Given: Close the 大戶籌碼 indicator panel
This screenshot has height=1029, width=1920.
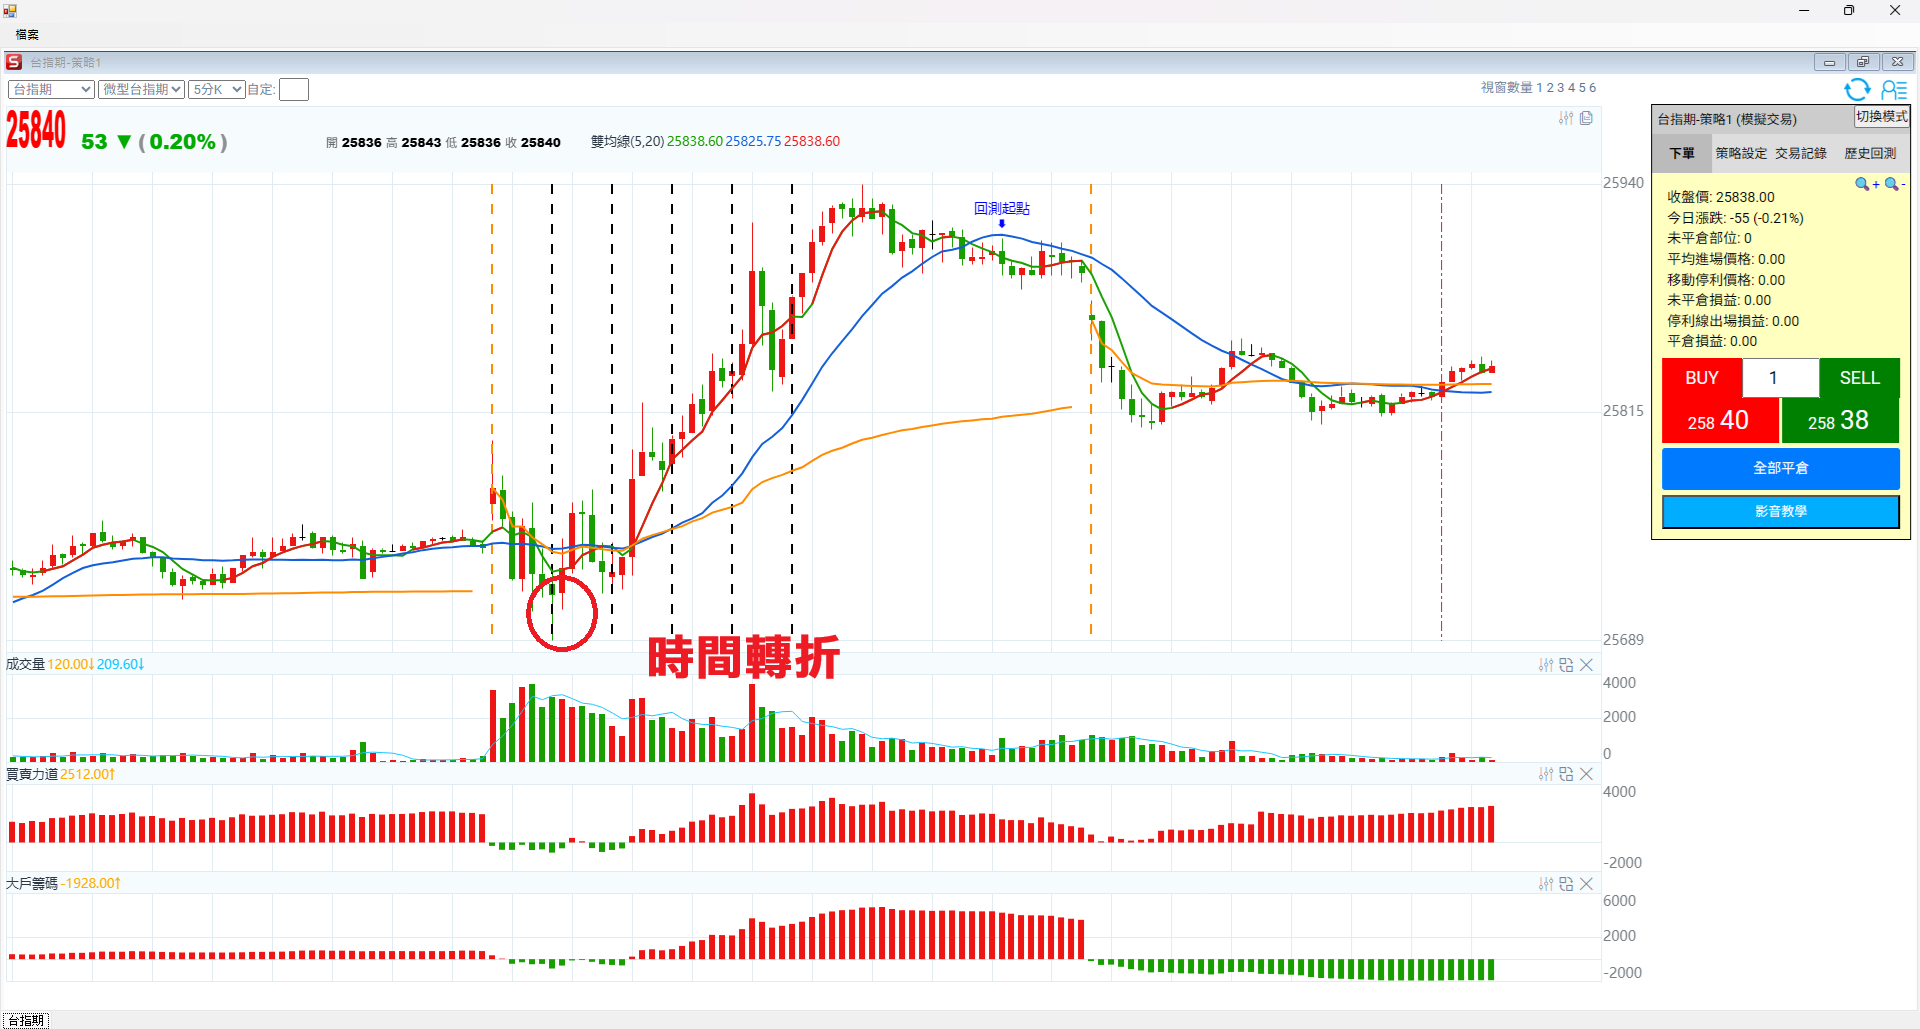Looking at the screenshot, I should click(1586, 884).
